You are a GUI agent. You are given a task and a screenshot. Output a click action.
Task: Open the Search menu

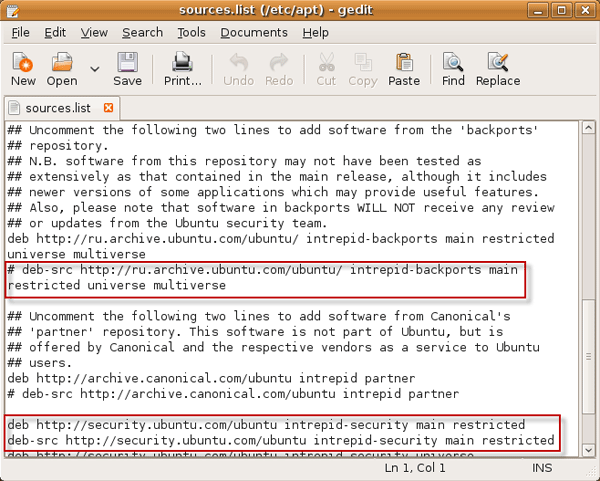142,32
